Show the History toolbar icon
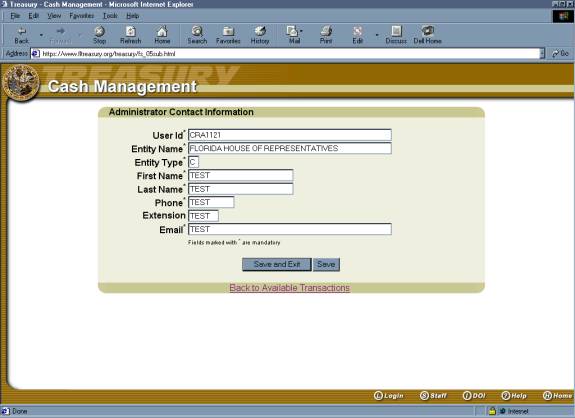 pyautogui.click(x=260, y=35)
